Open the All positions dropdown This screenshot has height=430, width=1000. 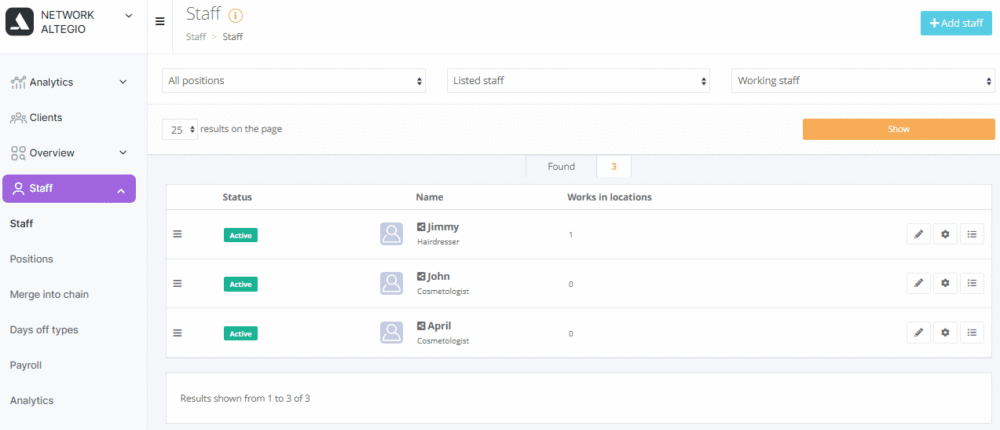click(x=295, y=81)
